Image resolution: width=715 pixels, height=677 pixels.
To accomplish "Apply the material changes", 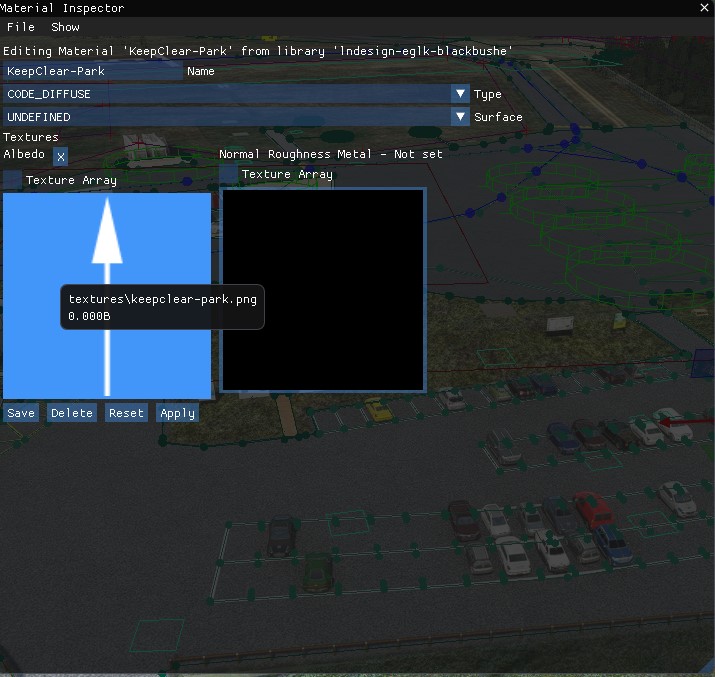I will click(177, 413).
